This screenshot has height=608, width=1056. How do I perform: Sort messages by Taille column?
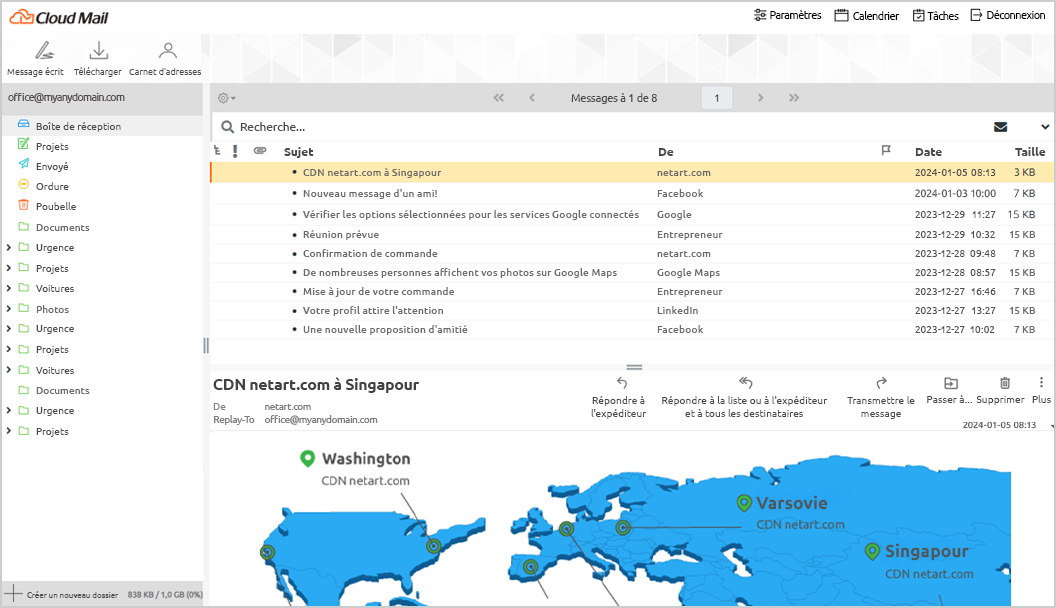click(1030, 151)
